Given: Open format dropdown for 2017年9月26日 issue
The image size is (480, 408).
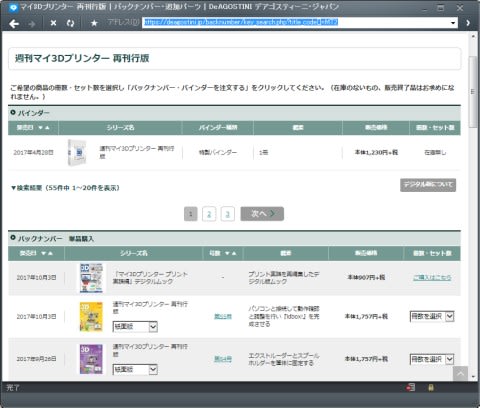Looking at the screenshot, I should pyautogui.click(x=135, y=369).
